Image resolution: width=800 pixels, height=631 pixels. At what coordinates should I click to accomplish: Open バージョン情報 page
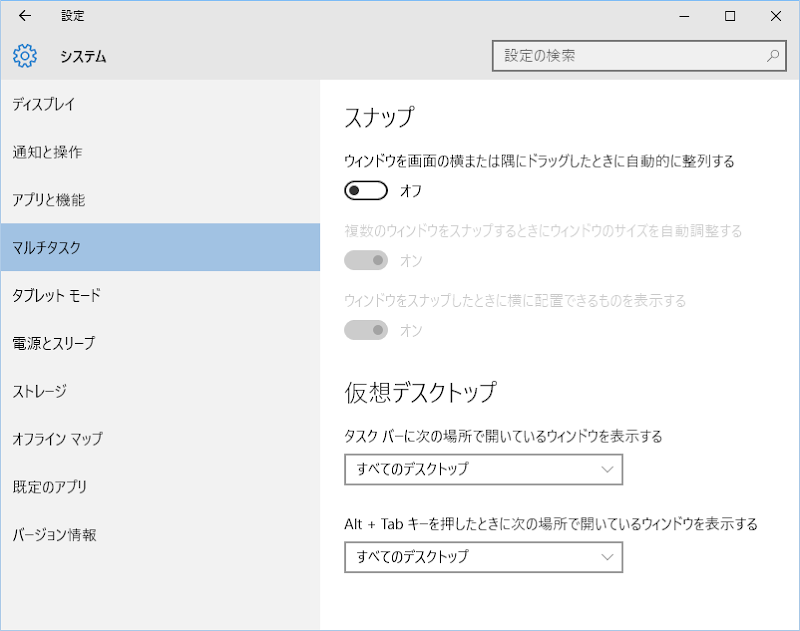(54, 535)
